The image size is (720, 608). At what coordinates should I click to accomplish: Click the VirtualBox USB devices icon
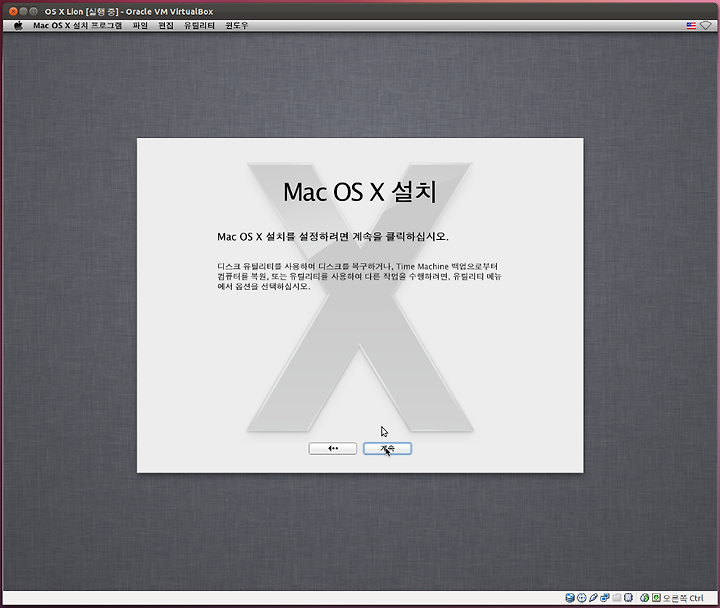coord(593,597)
